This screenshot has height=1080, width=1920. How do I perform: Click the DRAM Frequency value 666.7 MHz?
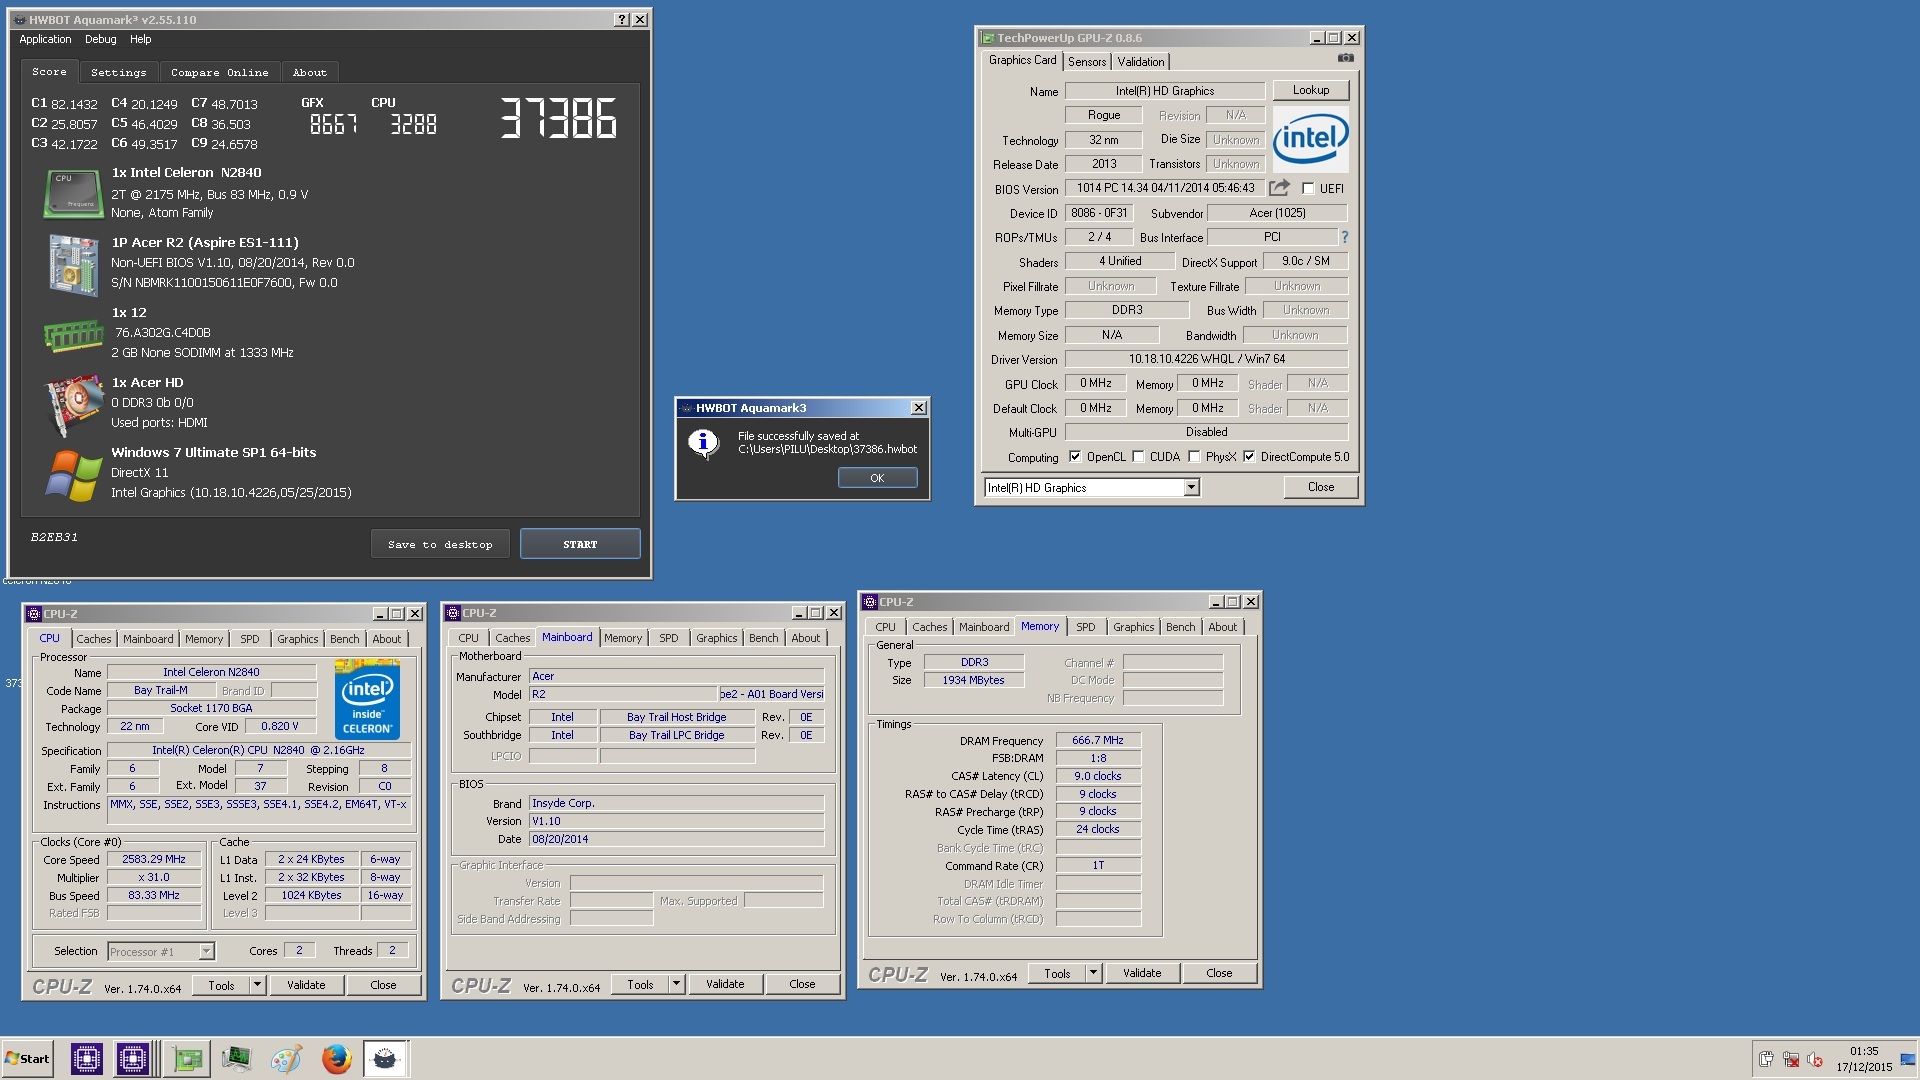[1097, 740]
